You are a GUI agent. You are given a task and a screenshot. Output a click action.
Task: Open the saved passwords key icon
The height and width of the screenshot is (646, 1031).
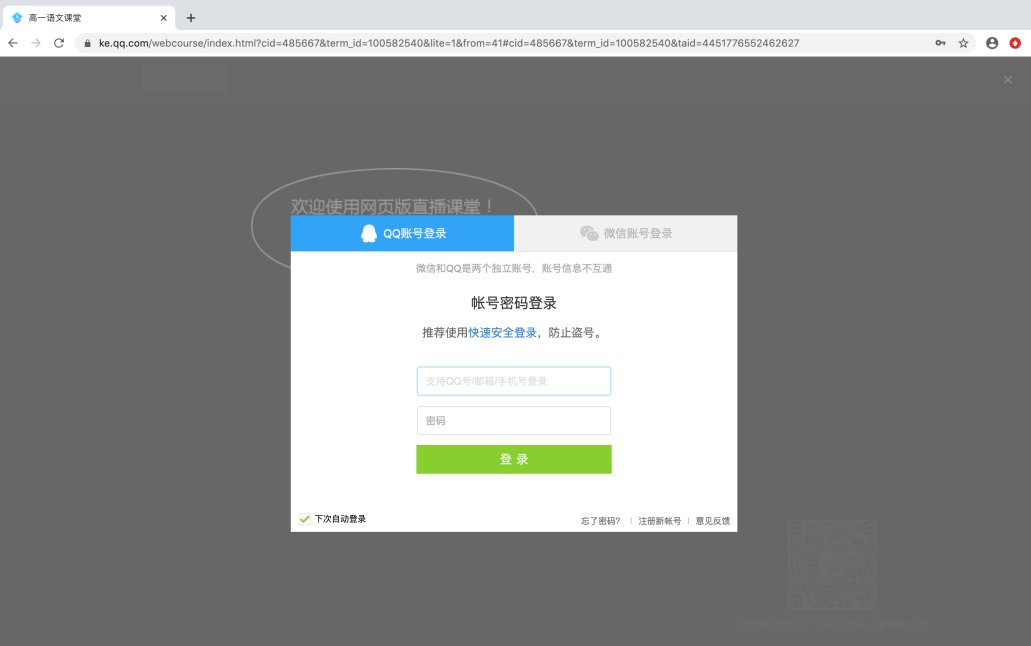(x=940, y=43)
